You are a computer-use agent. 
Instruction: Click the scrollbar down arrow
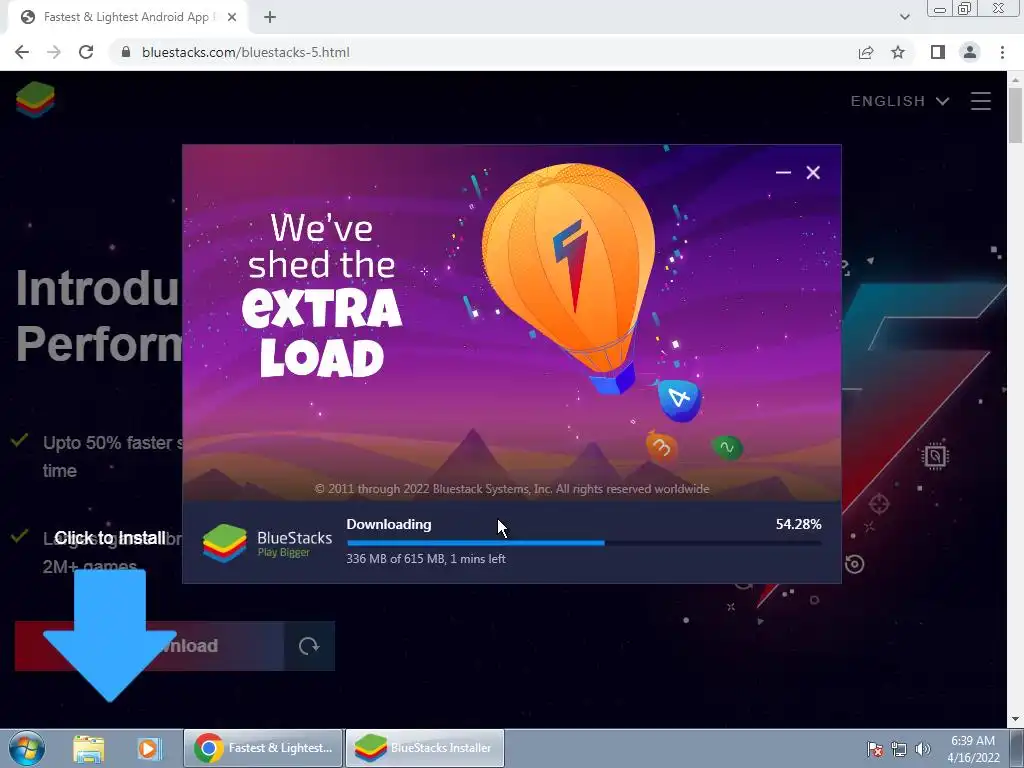[x=1016, y=720]
